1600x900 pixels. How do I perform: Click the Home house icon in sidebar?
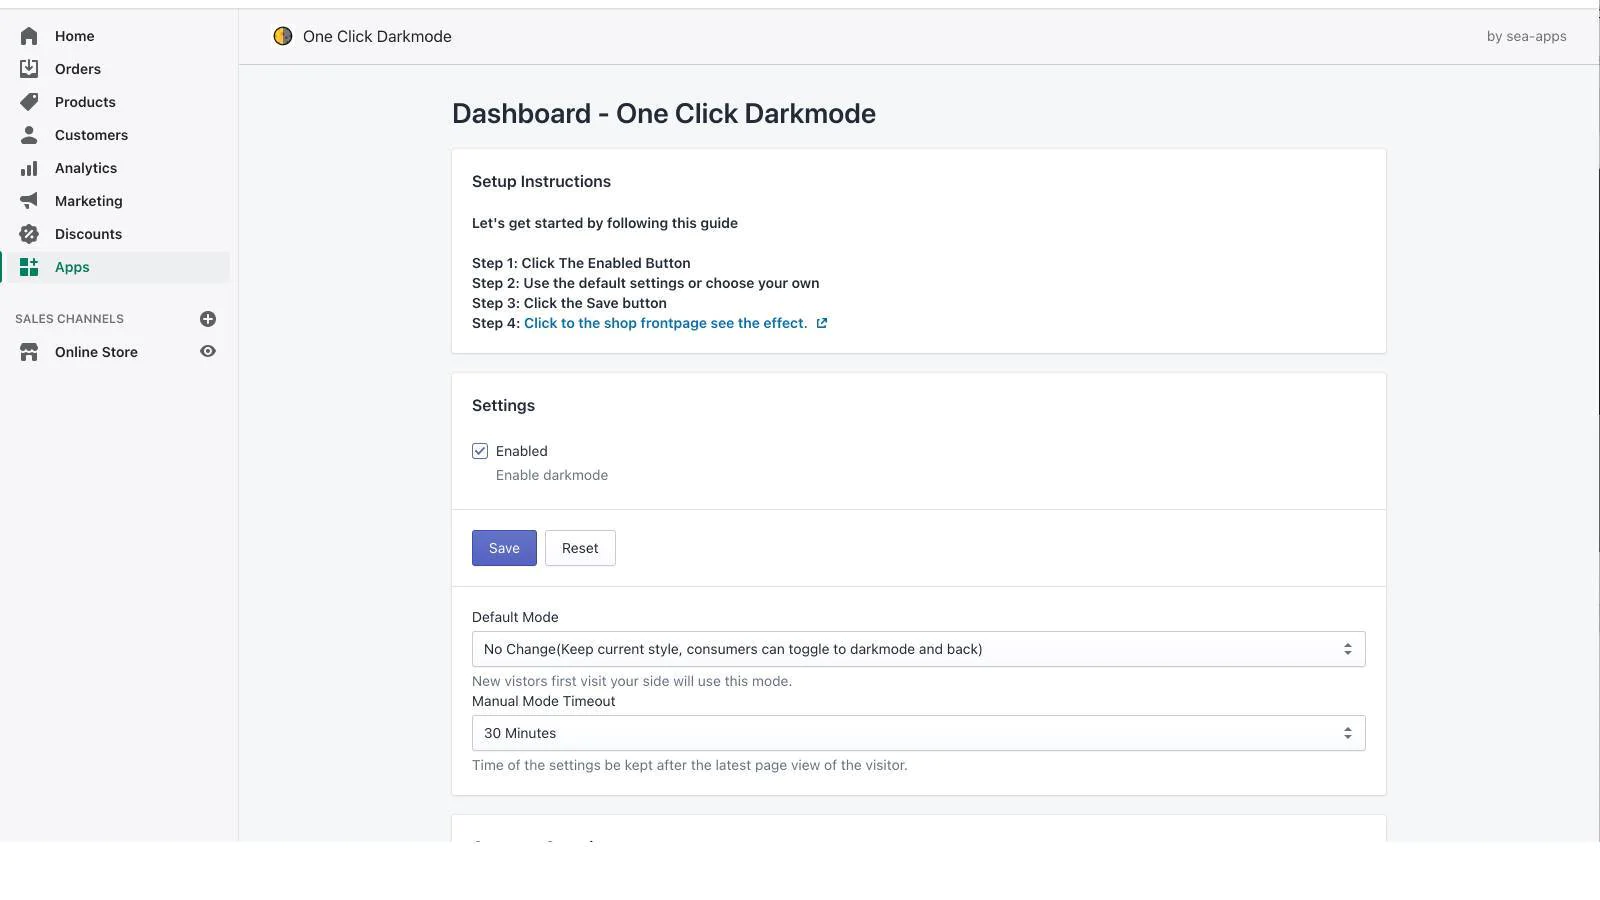pyautogui.click(x=29, y=36)
